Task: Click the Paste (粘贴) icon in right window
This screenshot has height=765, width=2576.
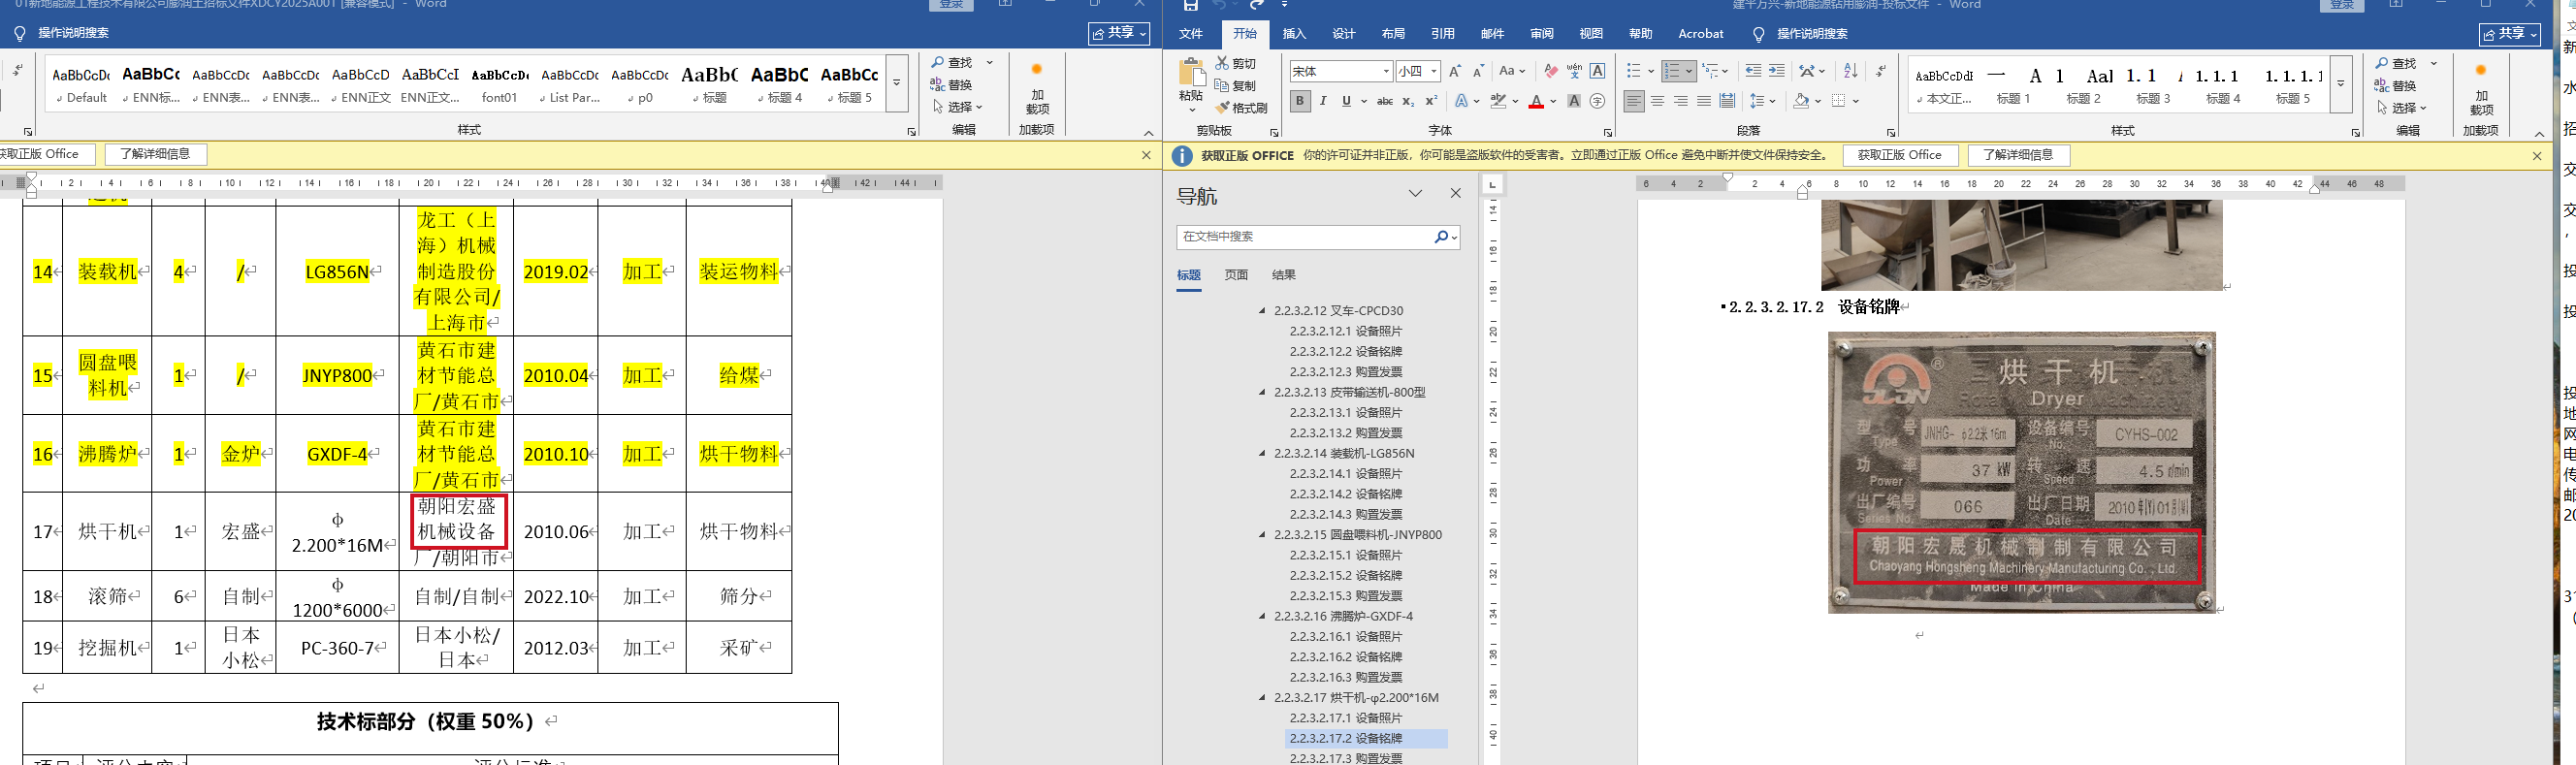Action: click(x=1191, y=72)
